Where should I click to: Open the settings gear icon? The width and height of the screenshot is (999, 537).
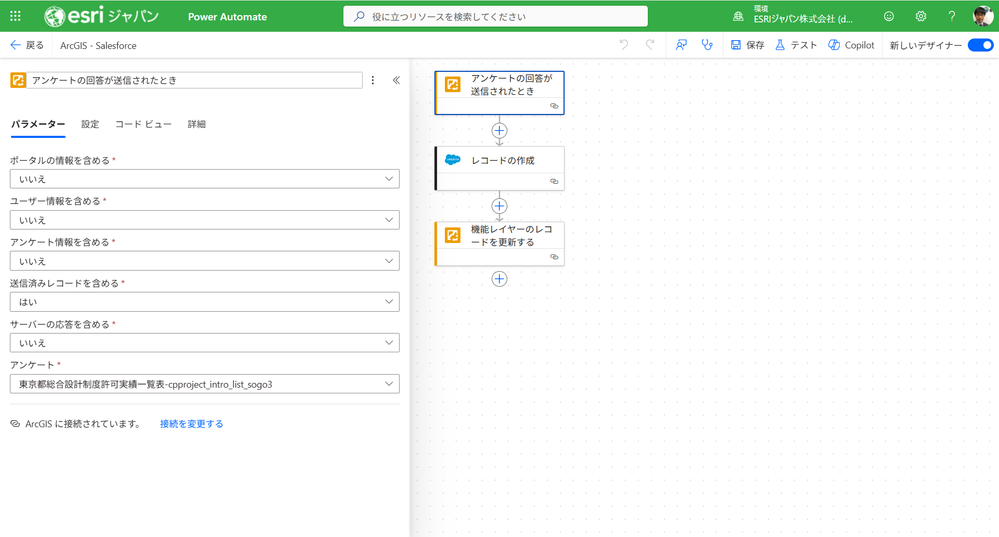click(x=921, y=17)
